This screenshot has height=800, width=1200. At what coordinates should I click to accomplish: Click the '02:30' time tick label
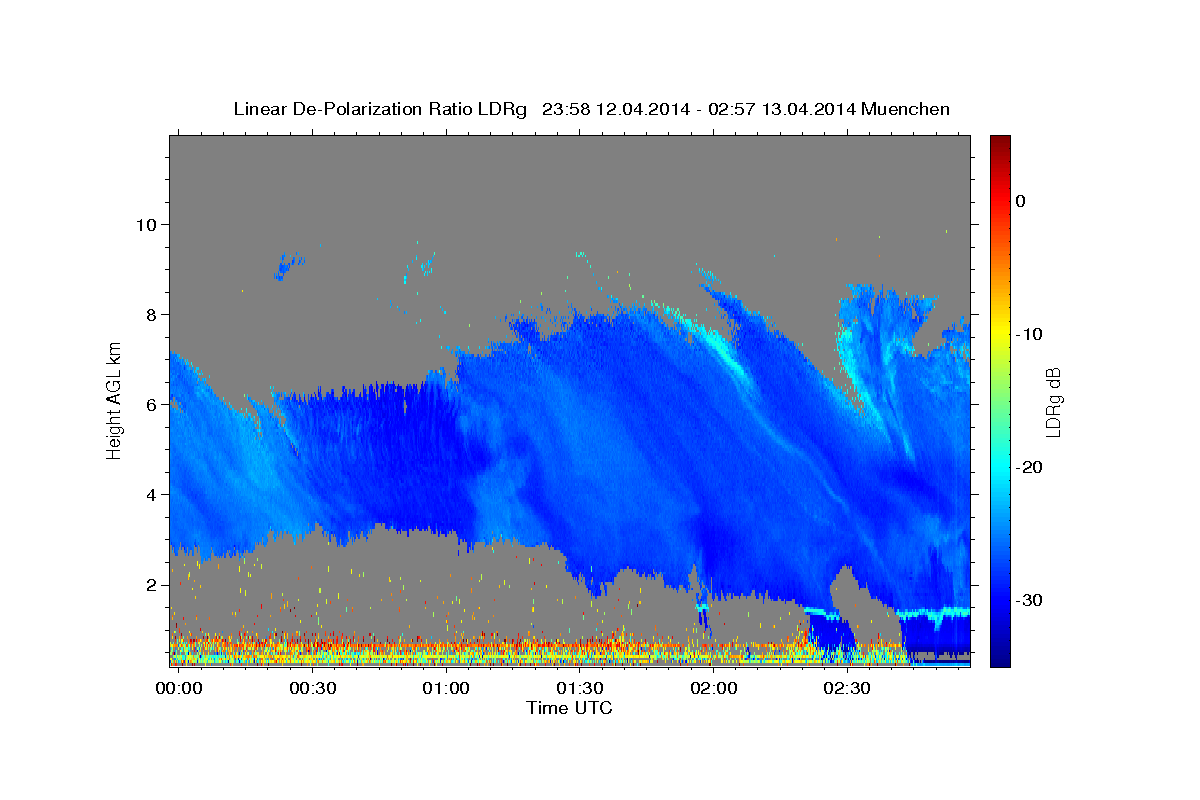point(847,689)
